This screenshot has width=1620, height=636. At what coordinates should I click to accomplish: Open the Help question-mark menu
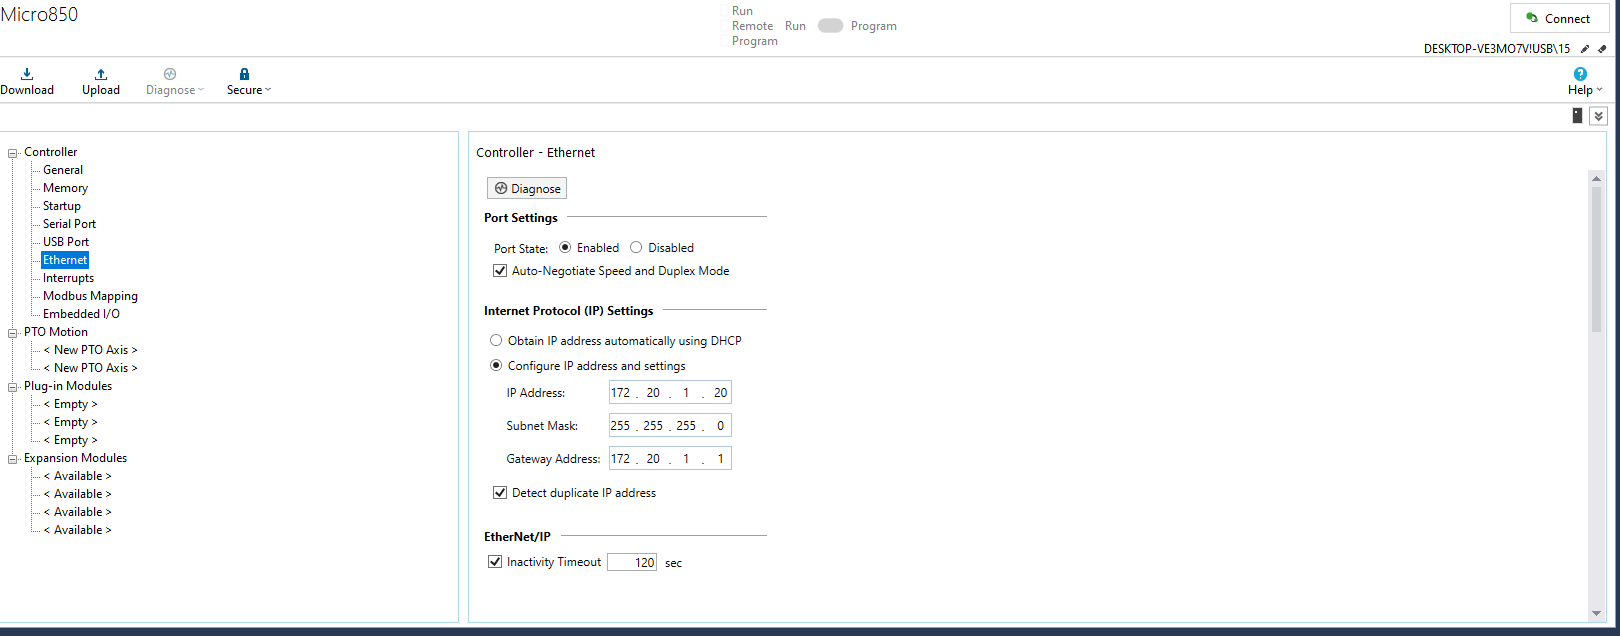pyautogui.click(x=1584, y=81)
